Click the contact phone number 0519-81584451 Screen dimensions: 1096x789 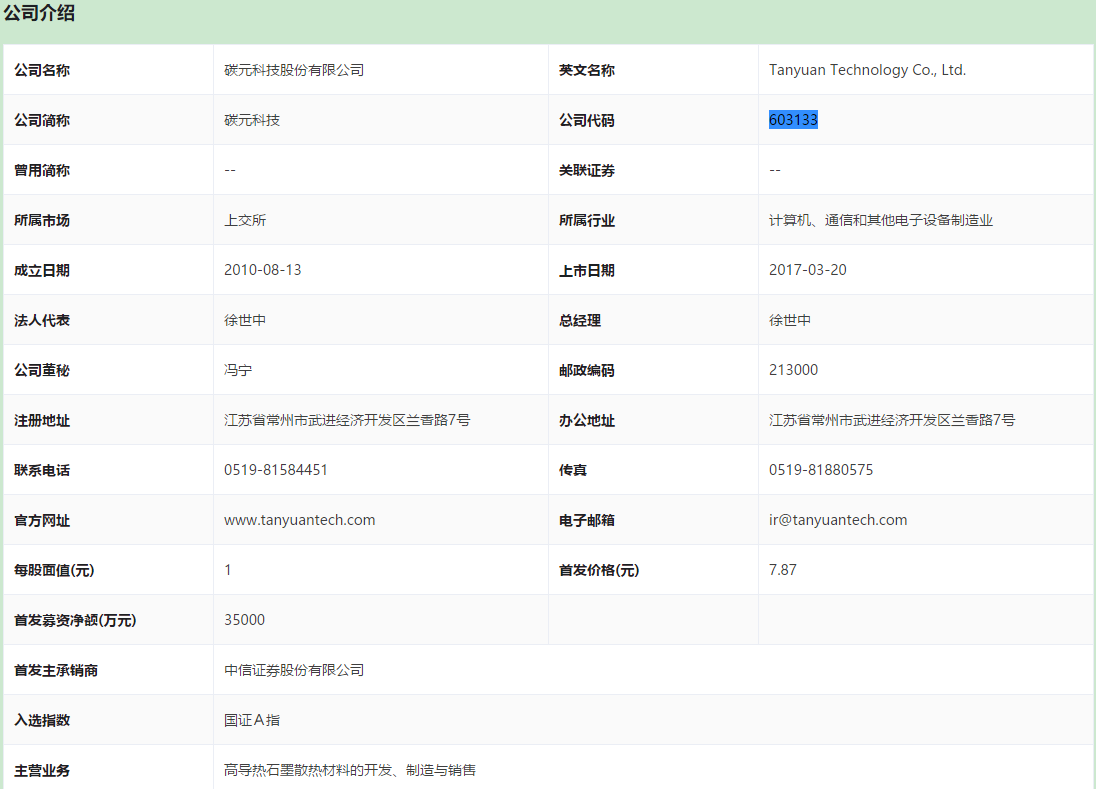pos(275,470)
